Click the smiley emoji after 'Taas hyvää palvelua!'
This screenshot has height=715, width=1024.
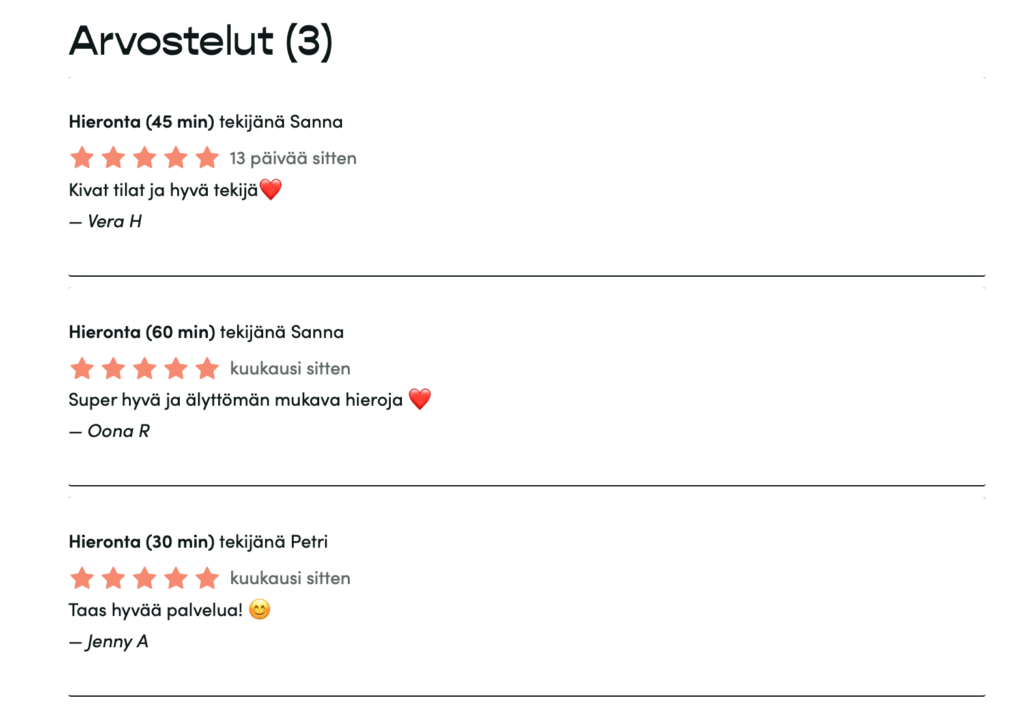point(260,609)
